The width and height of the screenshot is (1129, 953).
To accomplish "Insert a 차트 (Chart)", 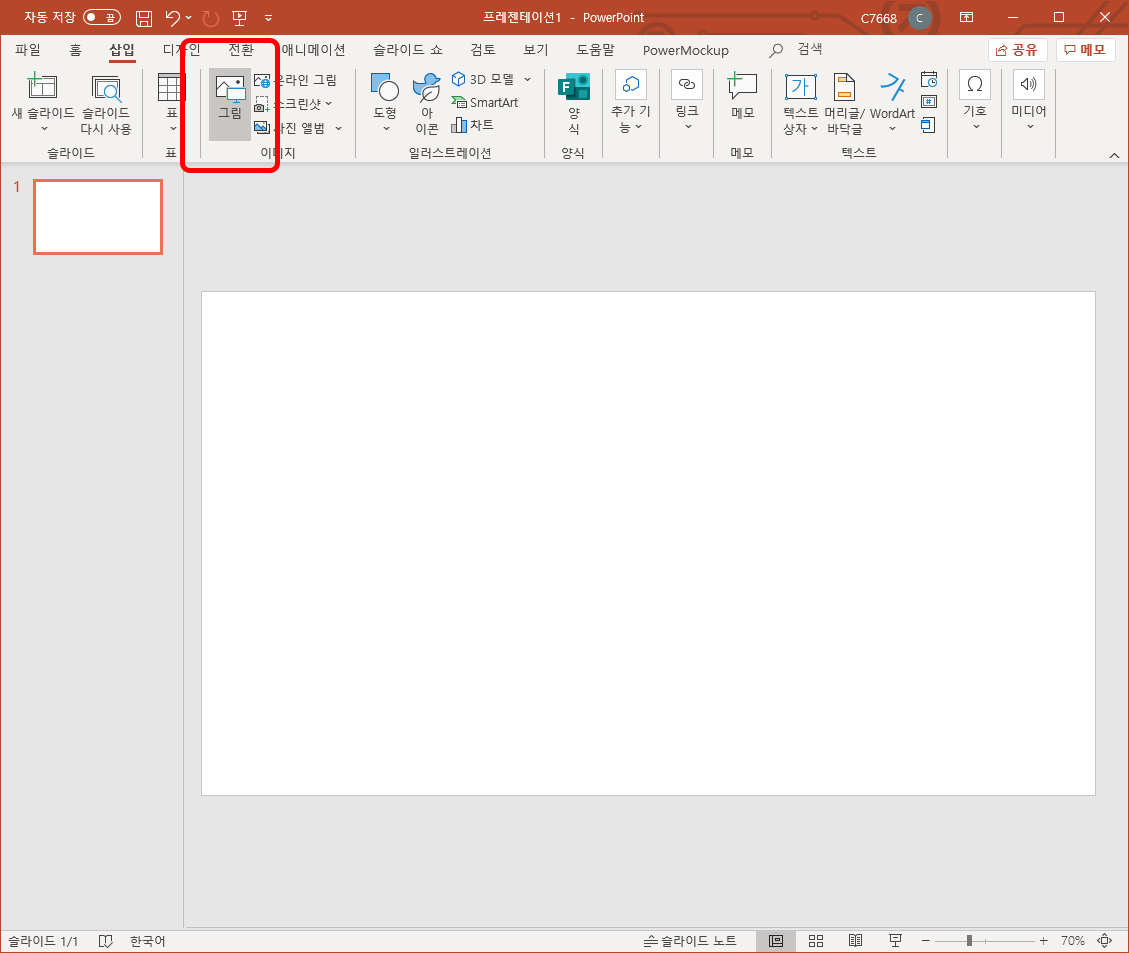I will 472,125.
